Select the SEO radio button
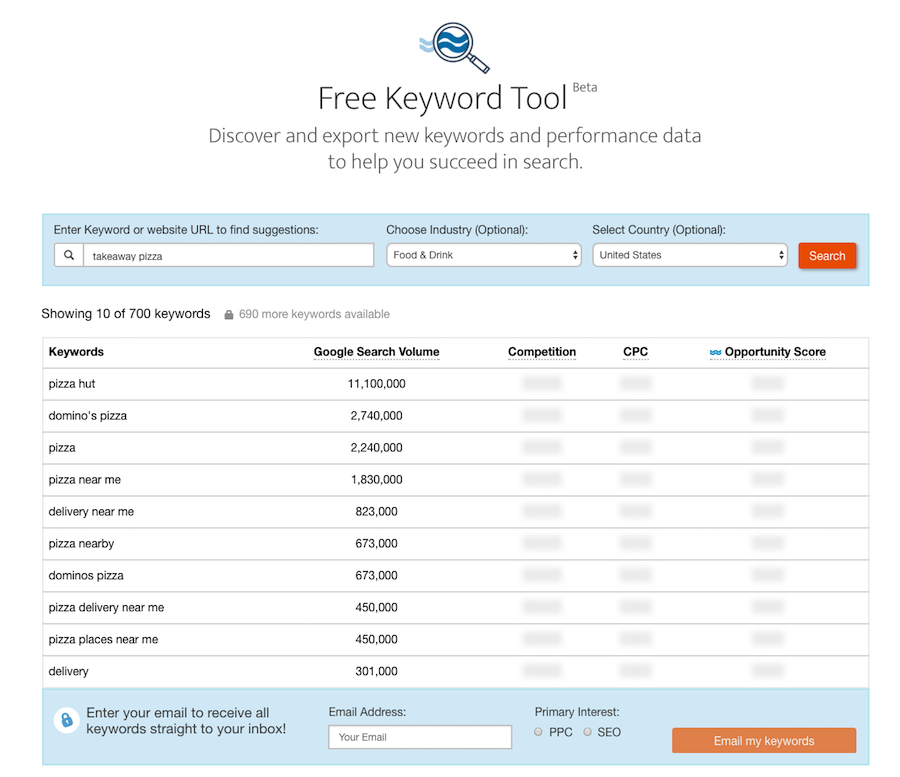 588,732
